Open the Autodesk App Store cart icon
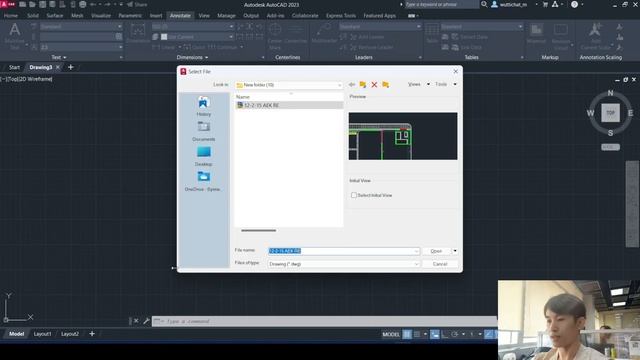The height and width of the screenshot is (360, 640). 545,4
